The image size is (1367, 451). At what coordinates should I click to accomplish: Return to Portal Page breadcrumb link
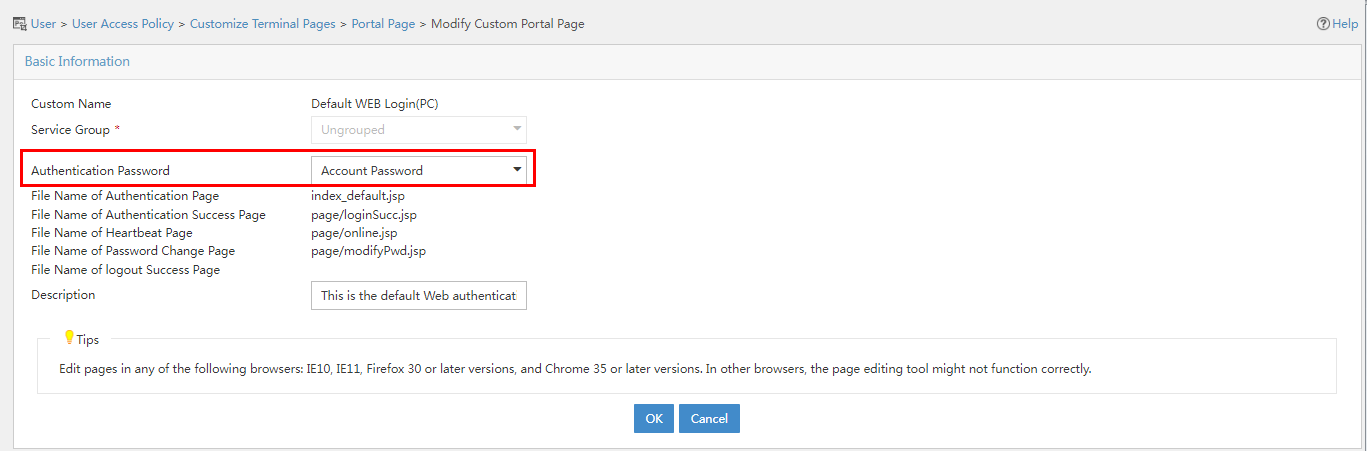click(383, 24)
